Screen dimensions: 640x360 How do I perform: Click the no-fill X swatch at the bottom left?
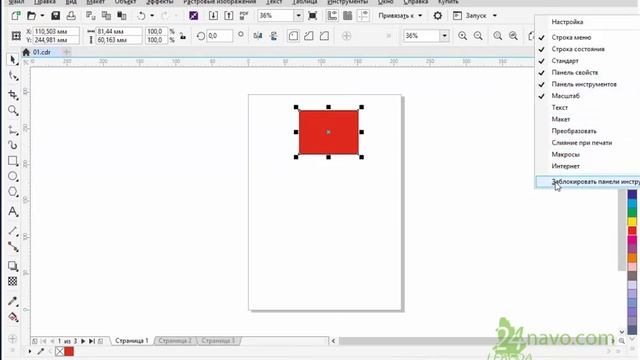(x=60, y=351)
